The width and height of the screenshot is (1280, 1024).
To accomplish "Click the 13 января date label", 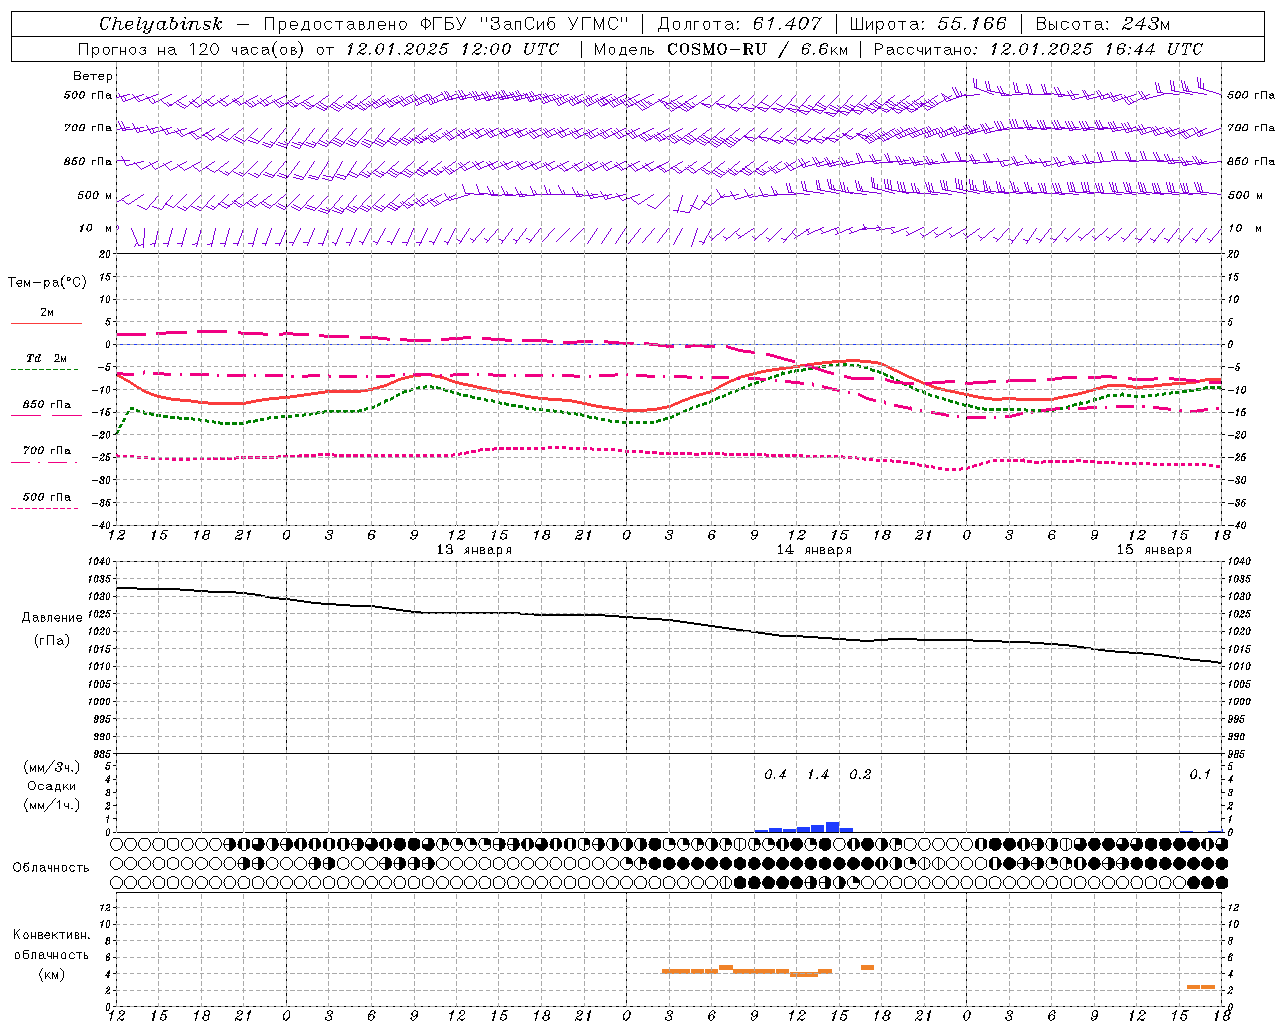I will point(474,549).
